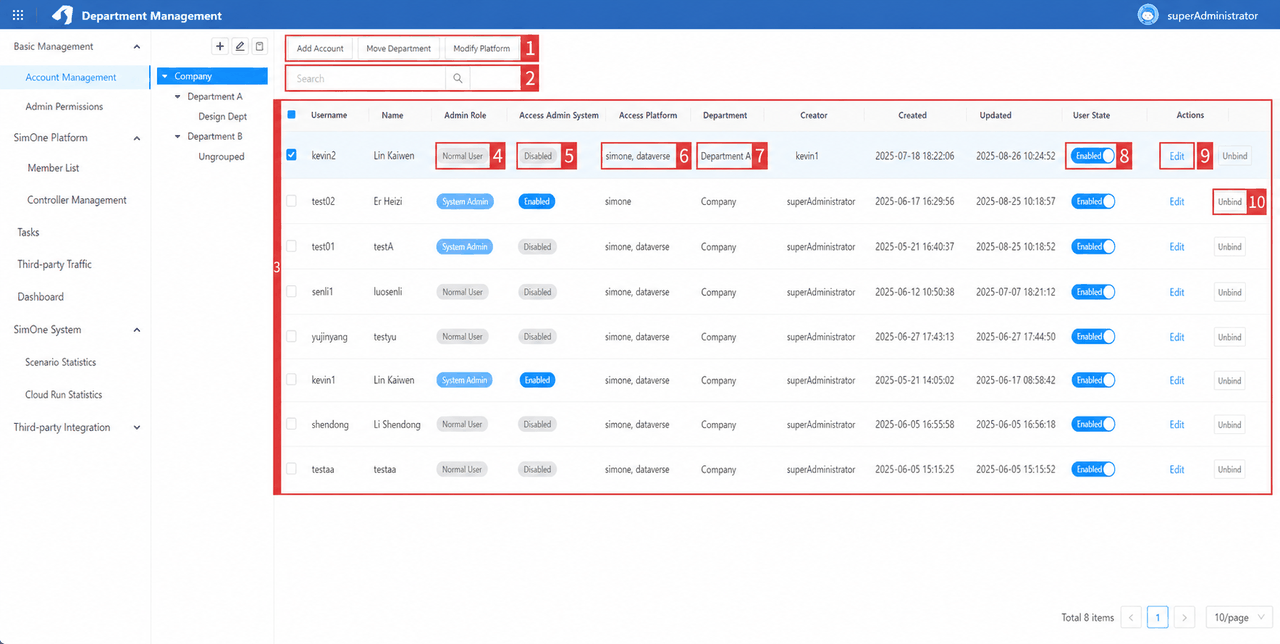Toggle user state switch for kevin2
This screenshot has height=644, width=1280.
click(x=1093, y=155)
